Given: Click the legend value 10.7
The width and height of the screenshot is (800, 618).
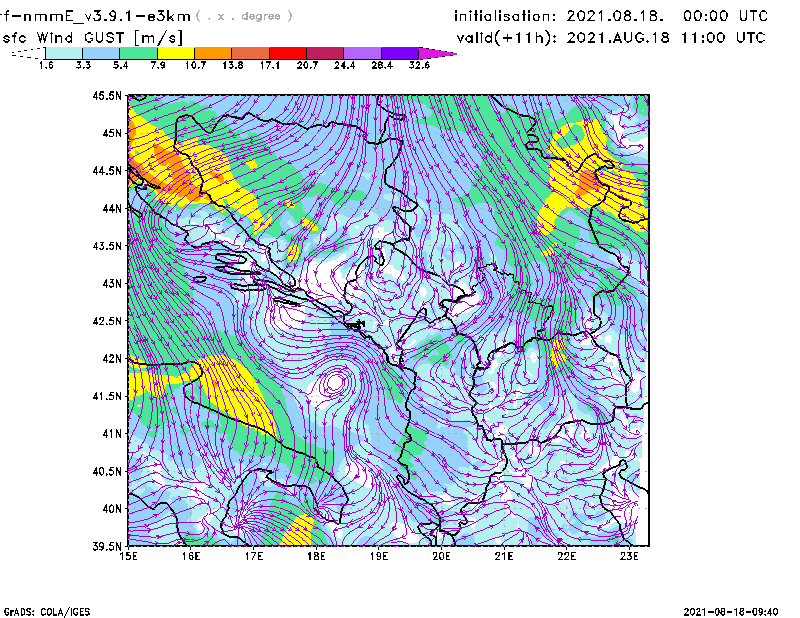Looking at the screenshot, I should point(195,65).
